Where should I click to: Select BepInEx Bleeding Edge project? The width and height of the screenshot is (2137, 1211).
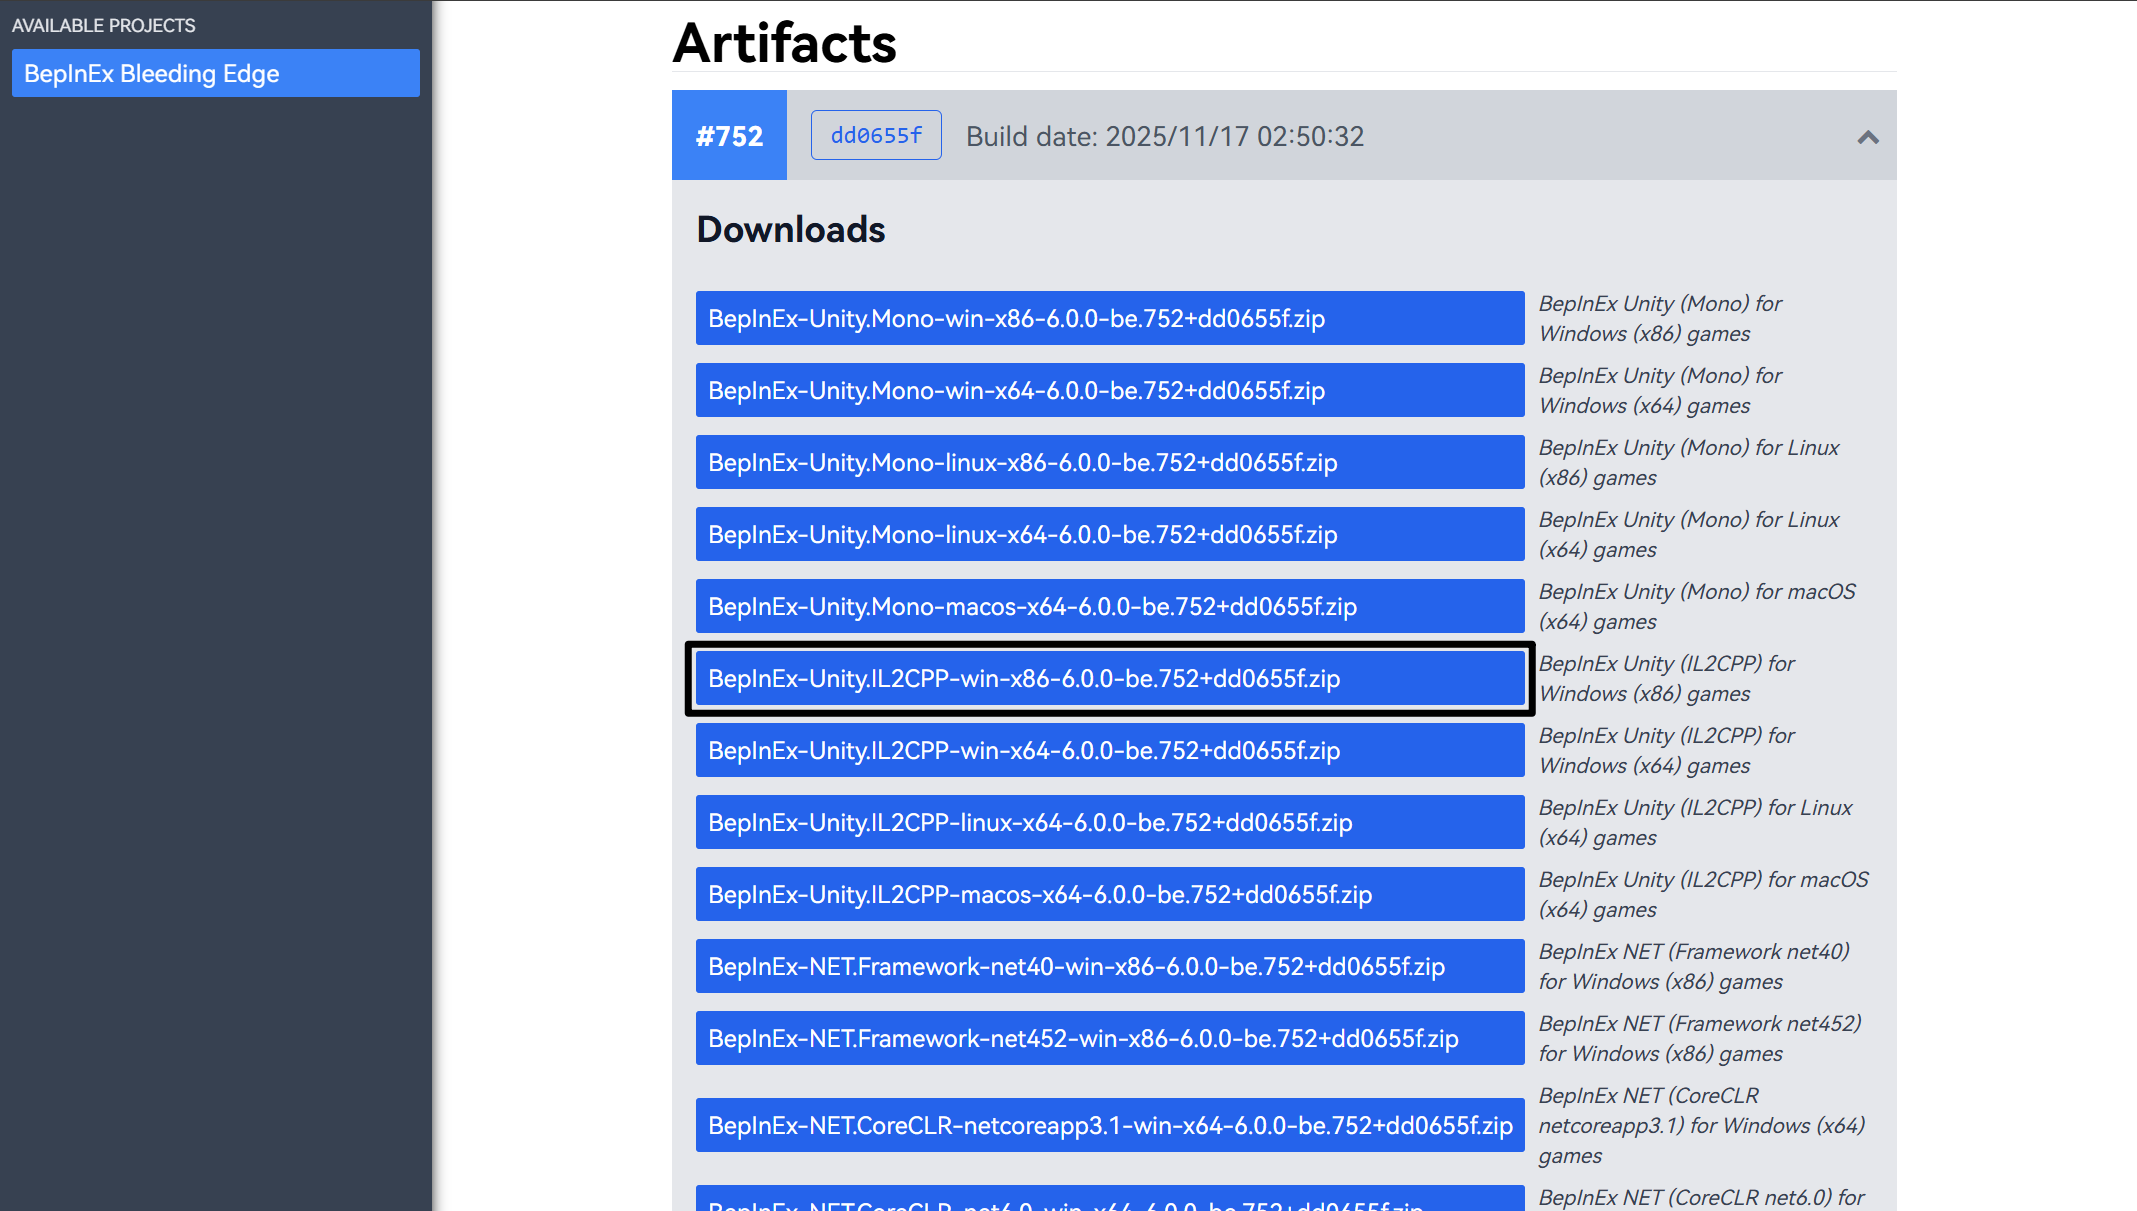(215, 73)
